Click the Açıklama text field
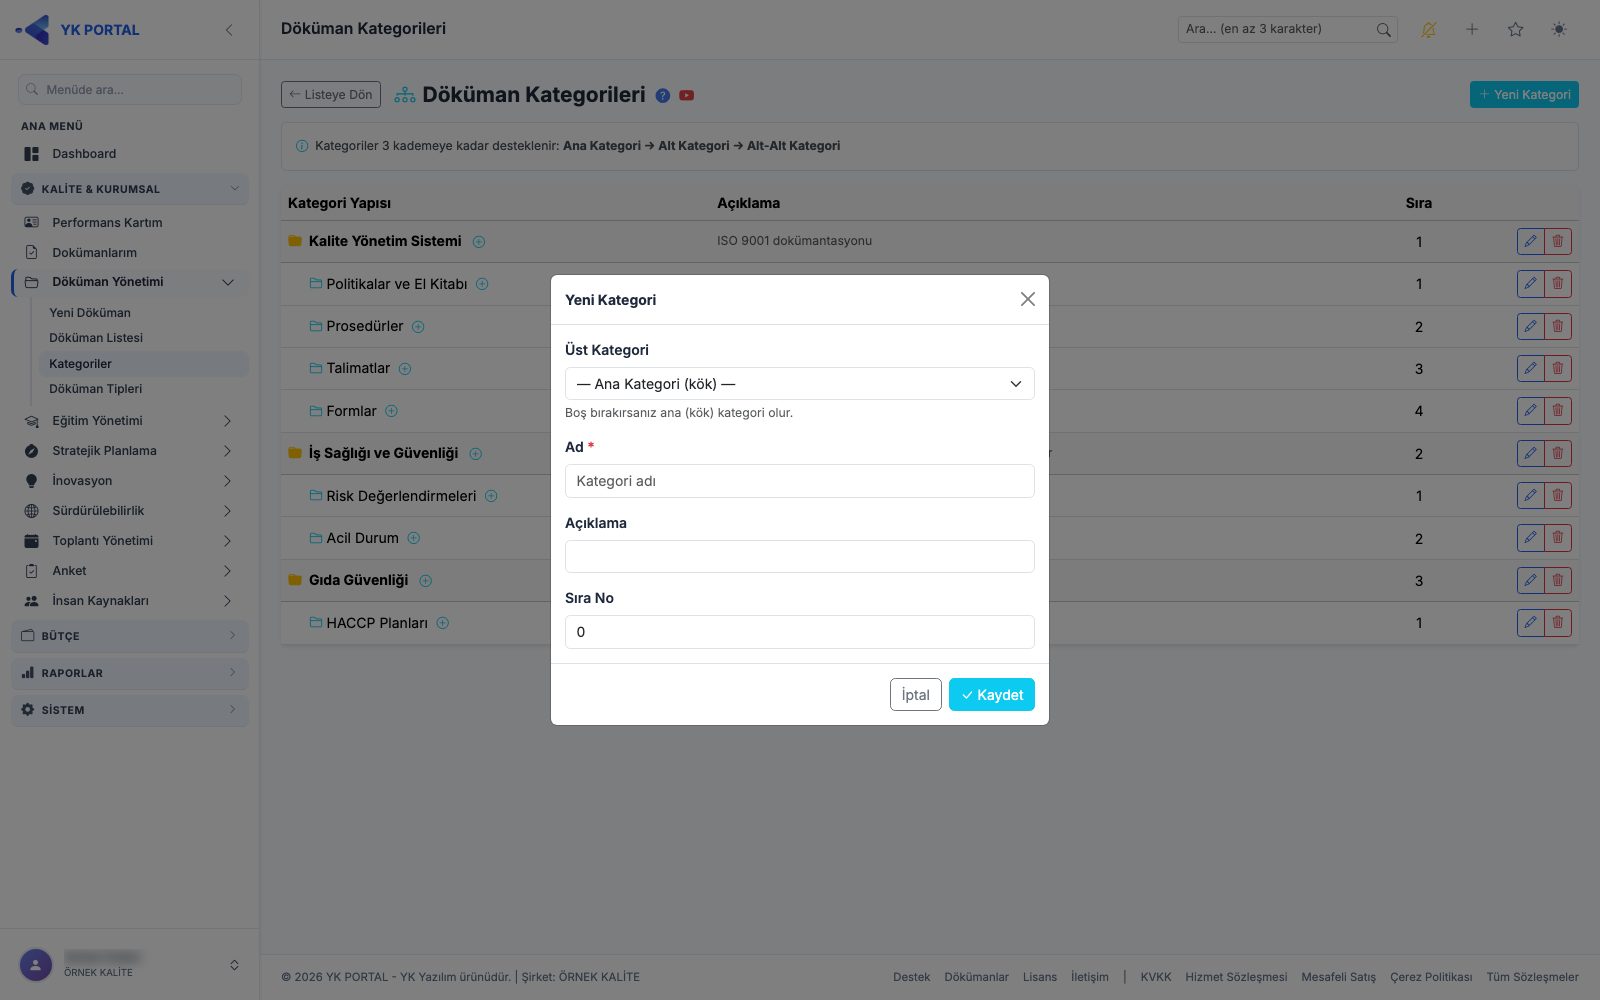 click(799, 556)
